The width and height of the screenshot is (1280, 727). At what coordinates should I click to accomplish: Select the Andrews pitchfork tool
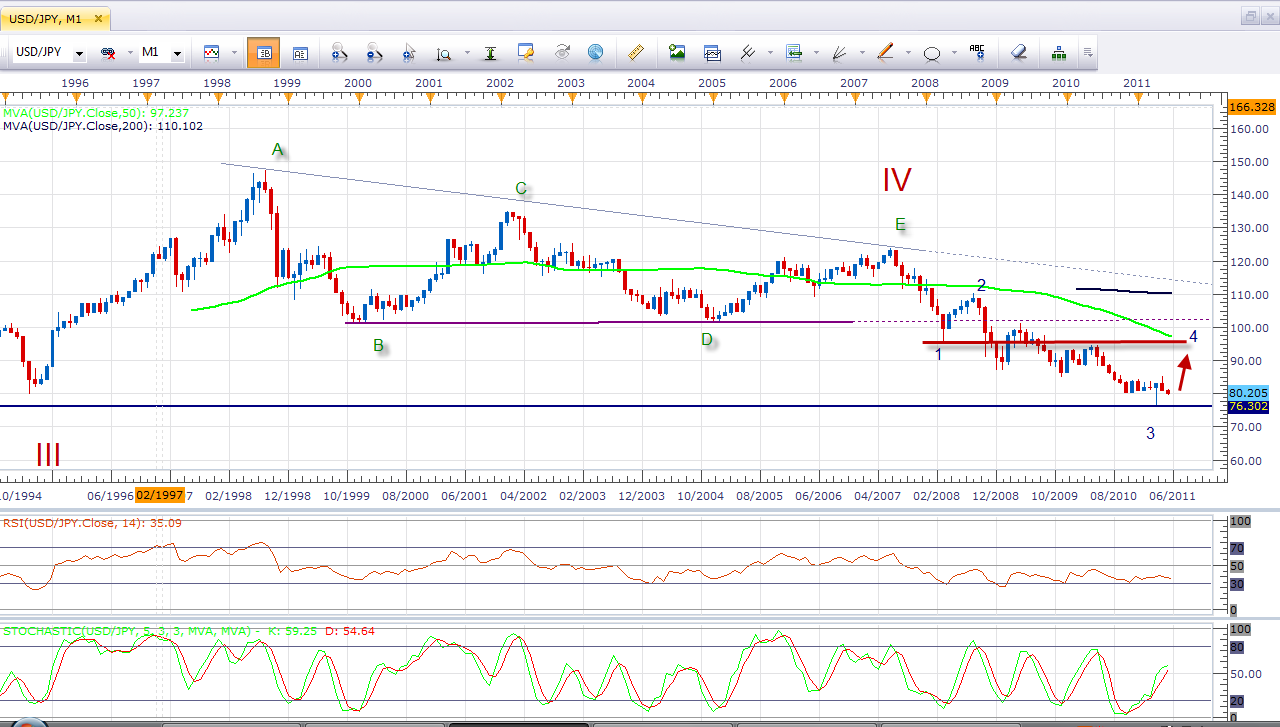click(747, 52)
